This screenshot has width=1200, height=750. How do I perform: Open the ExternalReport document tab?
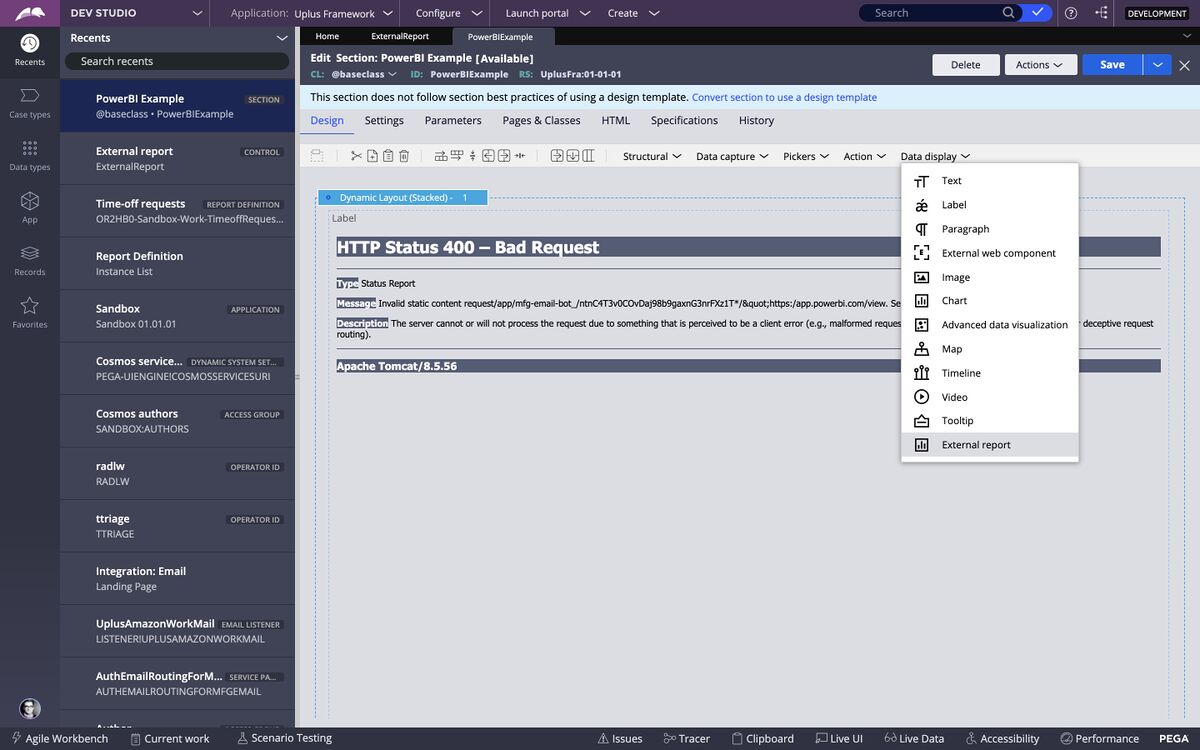tap(400, 36)
